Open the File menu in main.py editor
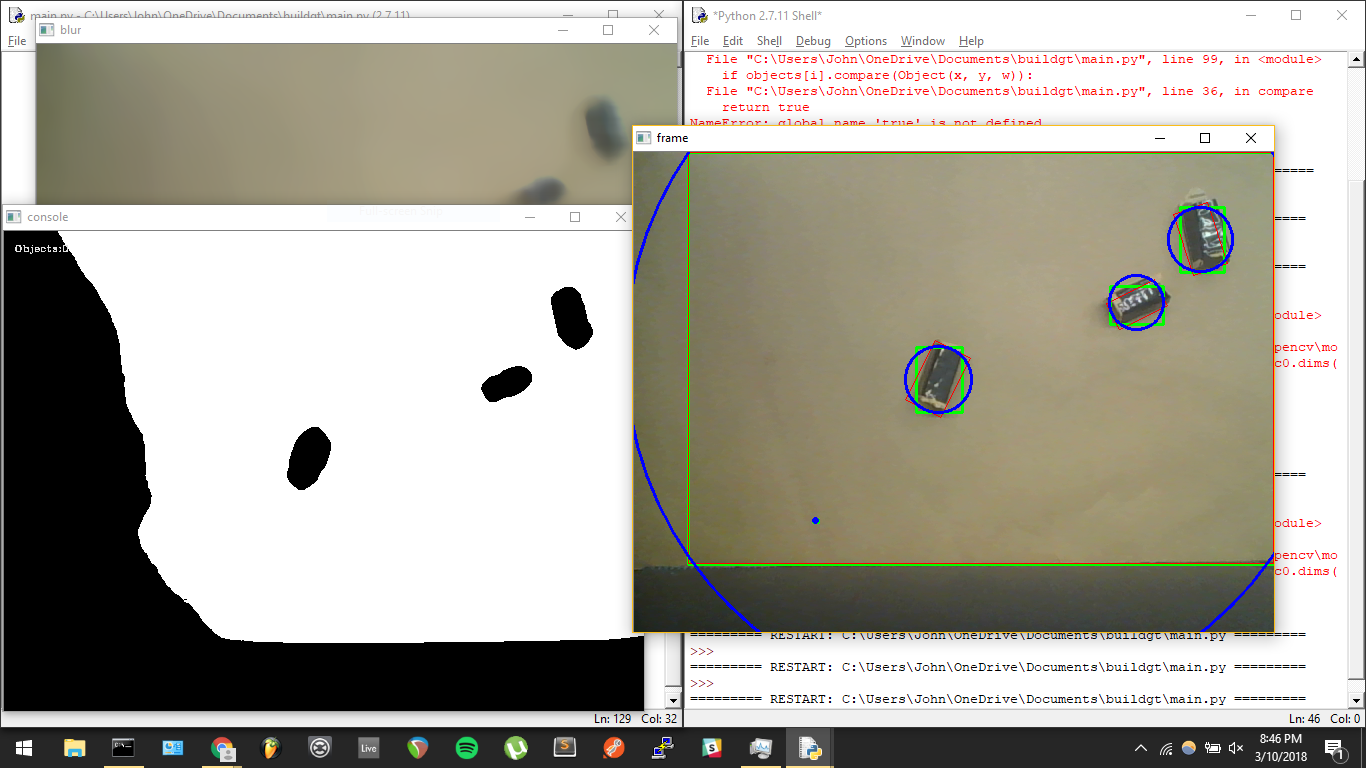Viewport: 1366px width, 768px height. pos(17,41)
